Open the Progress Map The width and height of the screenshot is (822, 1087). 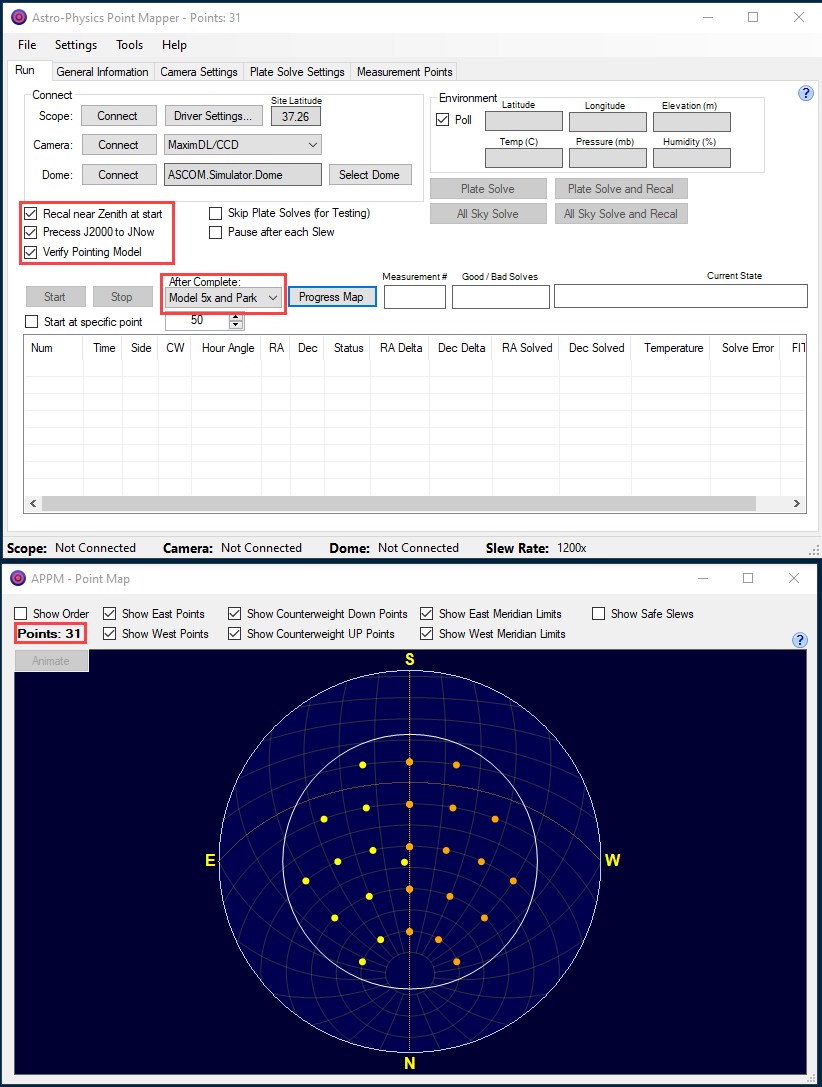332,297
